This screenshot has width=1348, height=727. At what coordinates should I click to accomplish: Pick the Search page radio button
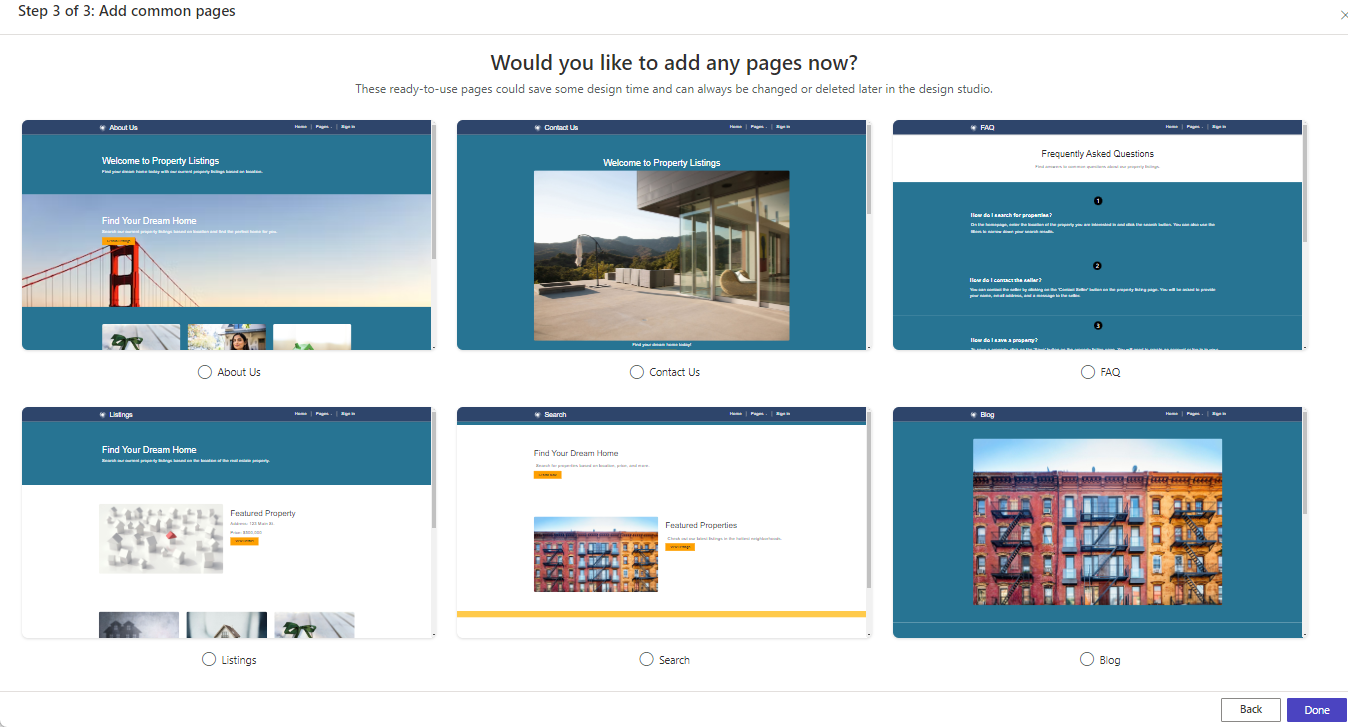pyautogui.click(x=647, y=660)
